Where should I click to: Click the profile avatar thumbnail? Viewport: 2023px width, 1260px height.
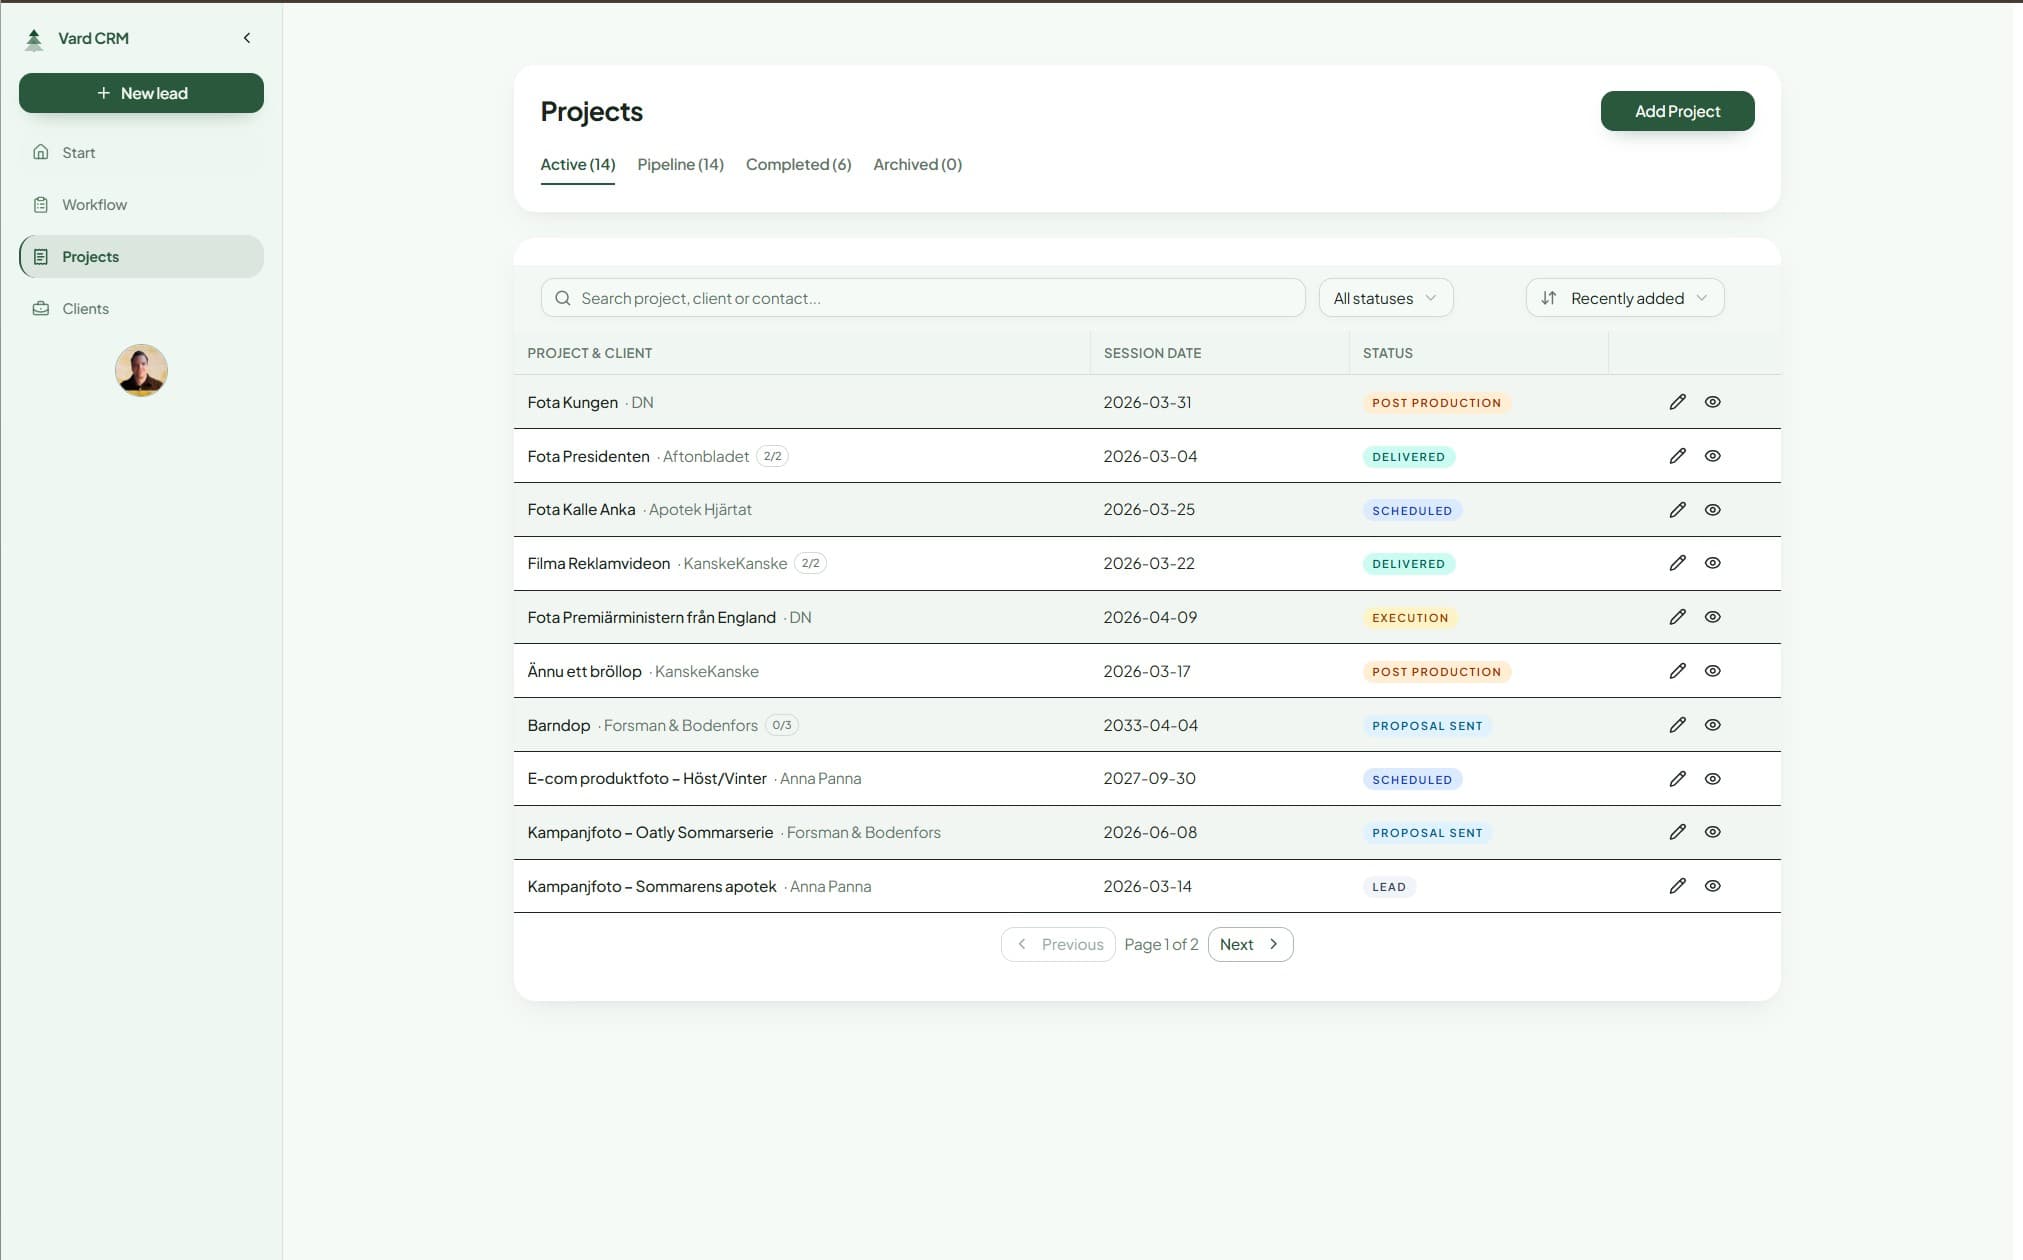(141, 370)
